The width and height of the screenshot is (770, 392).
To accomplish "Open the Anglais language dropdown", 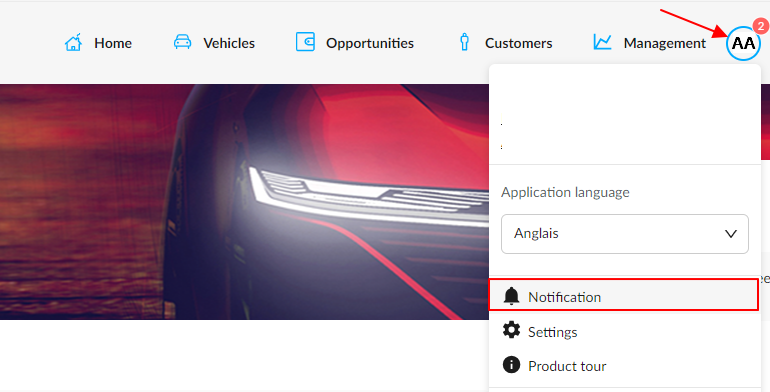I will (x=625, y=234).
